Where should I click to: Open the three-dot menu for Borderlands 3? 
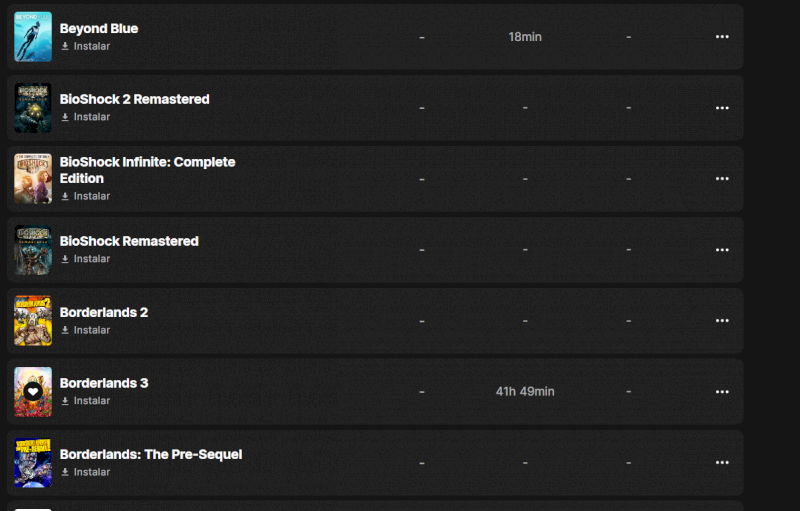pos(722,392)
